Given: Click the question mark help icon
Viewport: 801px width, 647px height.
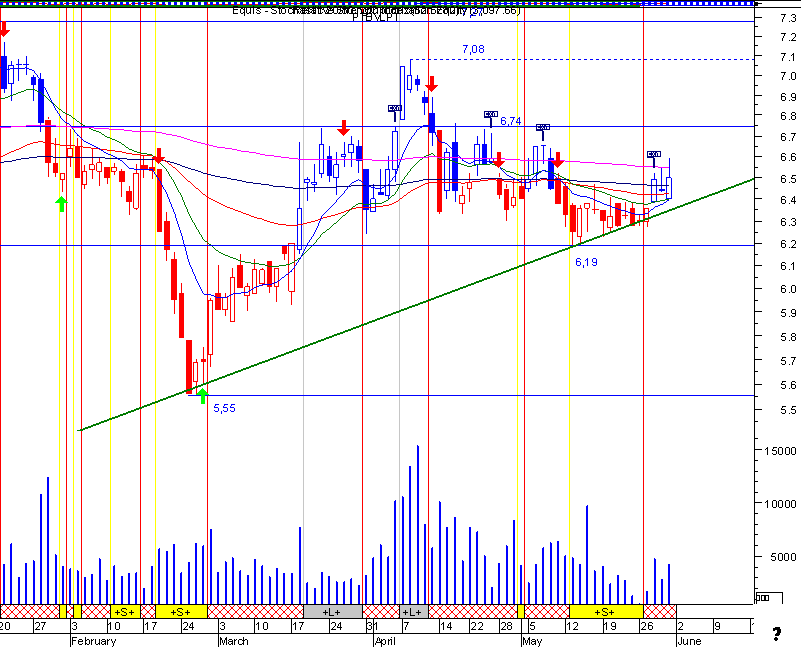Looking at the screenshot, I should [776, 634].
